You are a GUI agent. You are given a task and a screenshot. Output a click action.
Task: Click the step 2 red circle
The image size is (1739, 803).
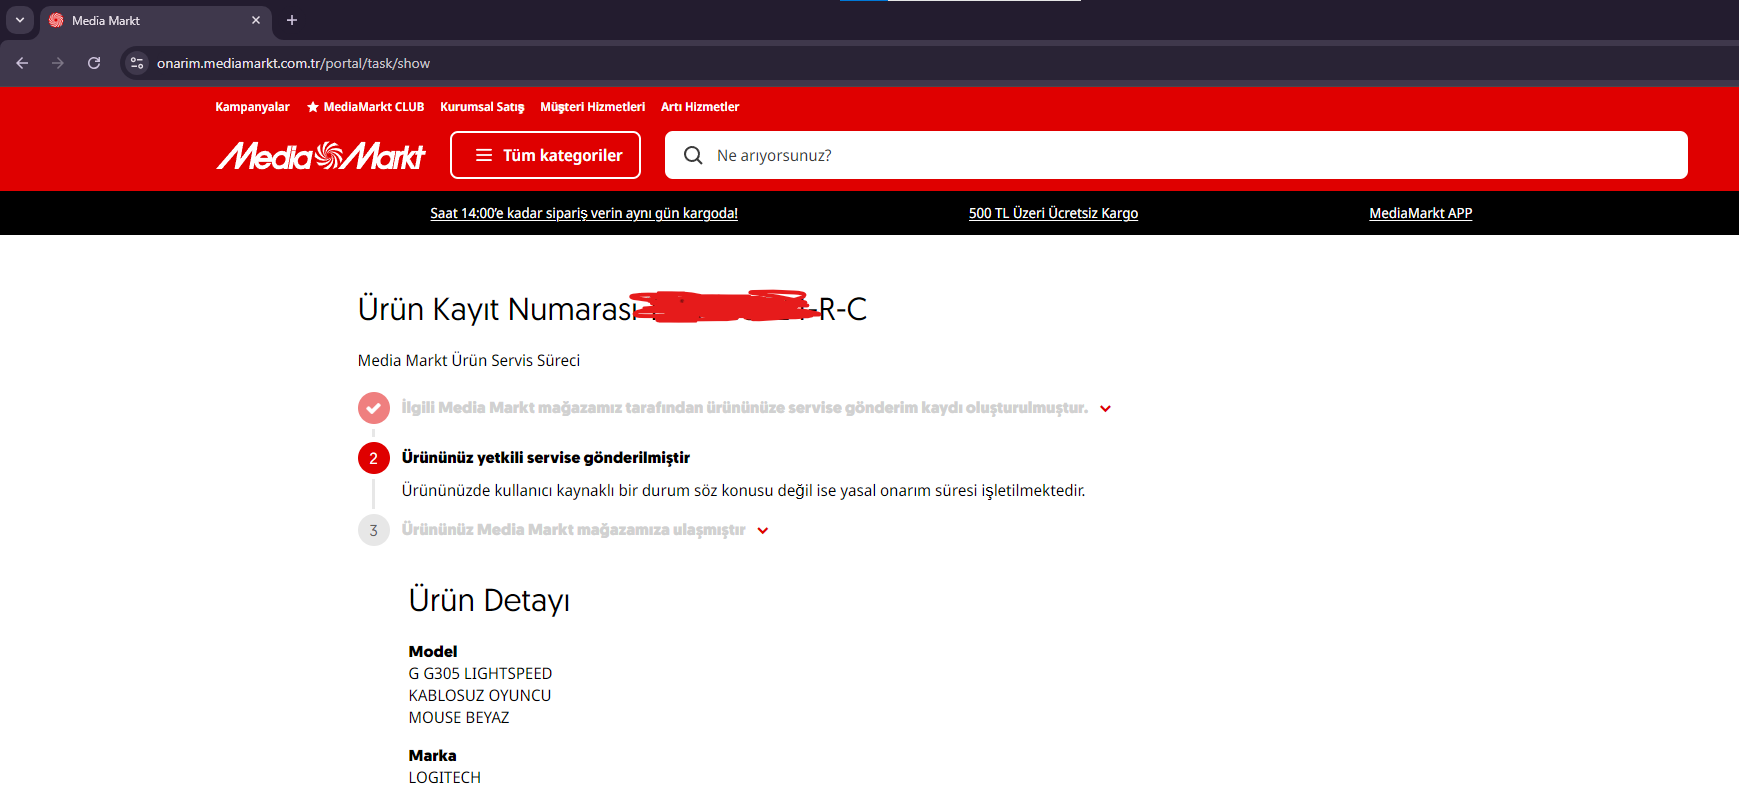click(x=374, y=458)
